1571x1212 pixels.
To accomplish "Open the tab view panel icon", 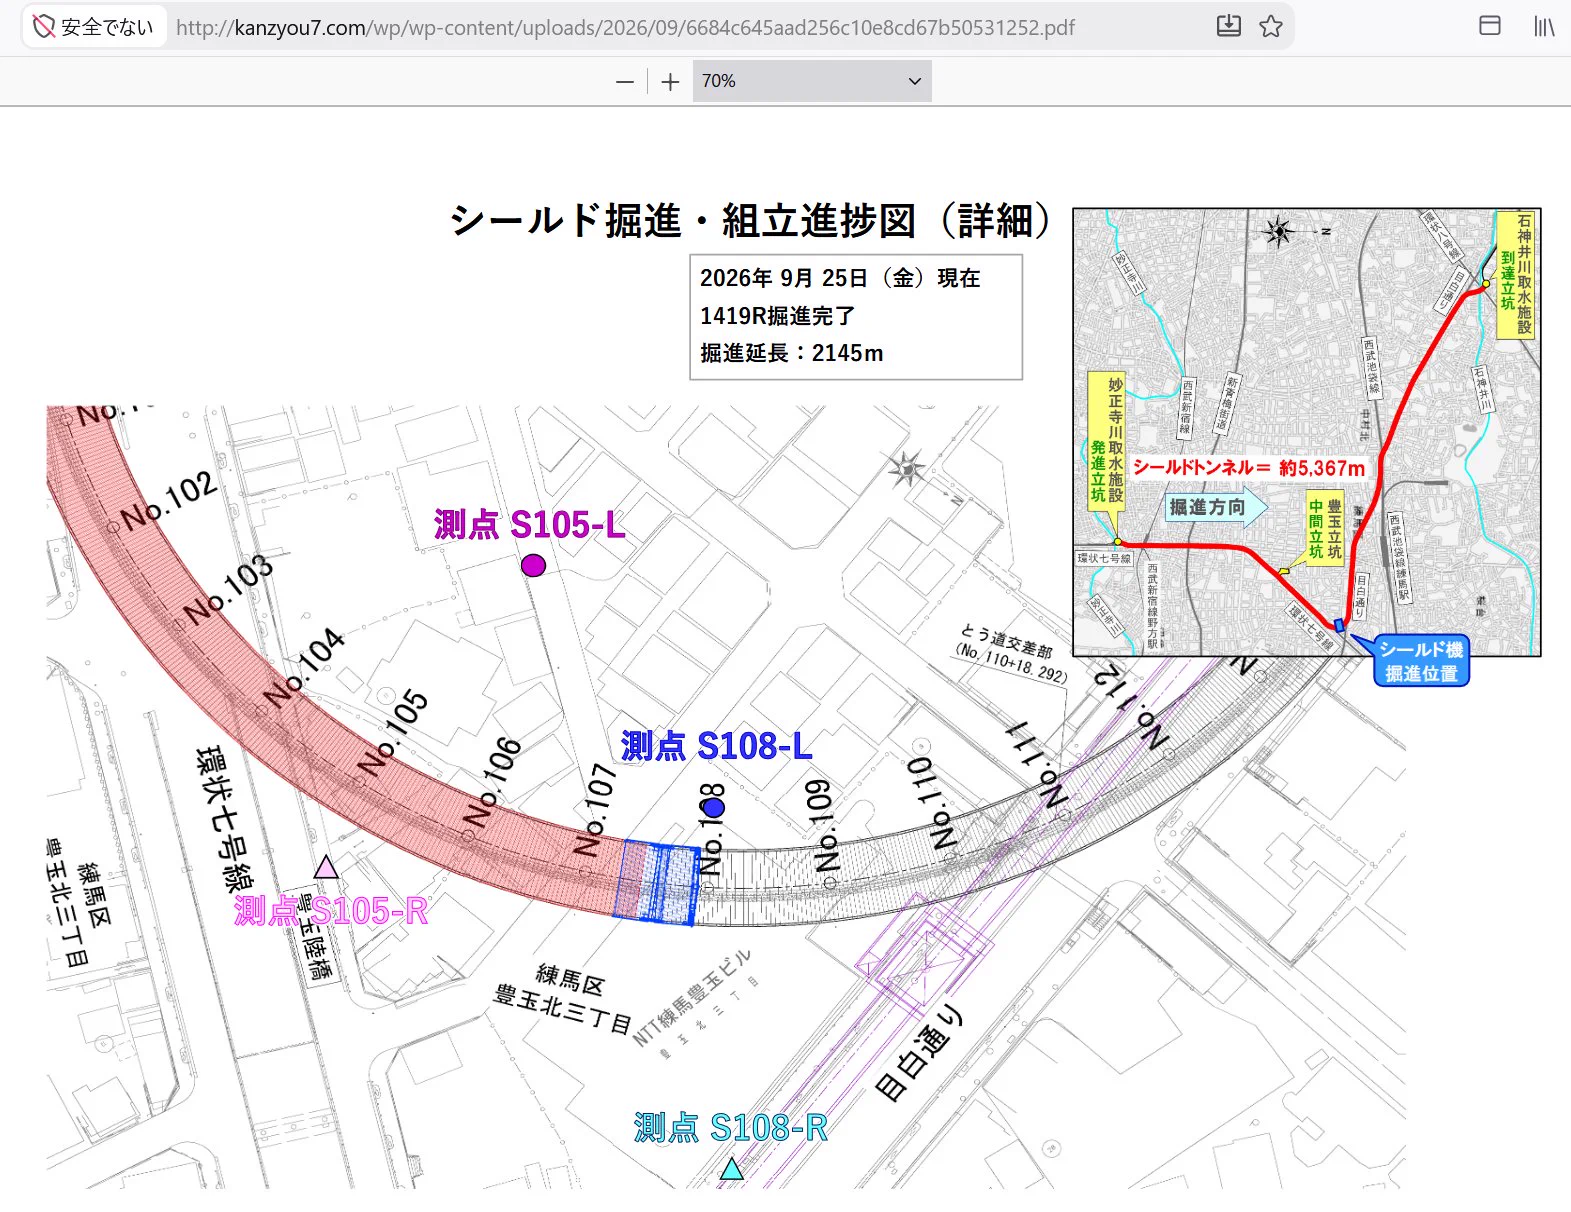I will 1490,26.
